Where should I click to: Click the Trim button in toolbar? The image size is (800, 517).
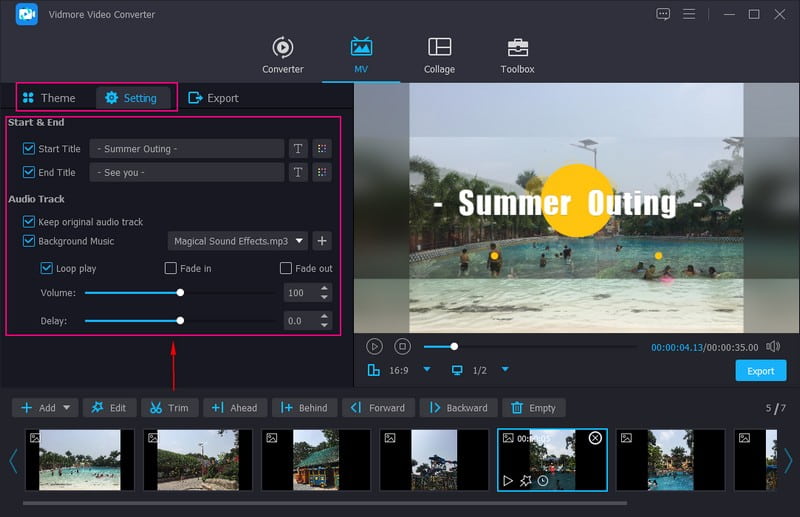(x=168, y=408)
